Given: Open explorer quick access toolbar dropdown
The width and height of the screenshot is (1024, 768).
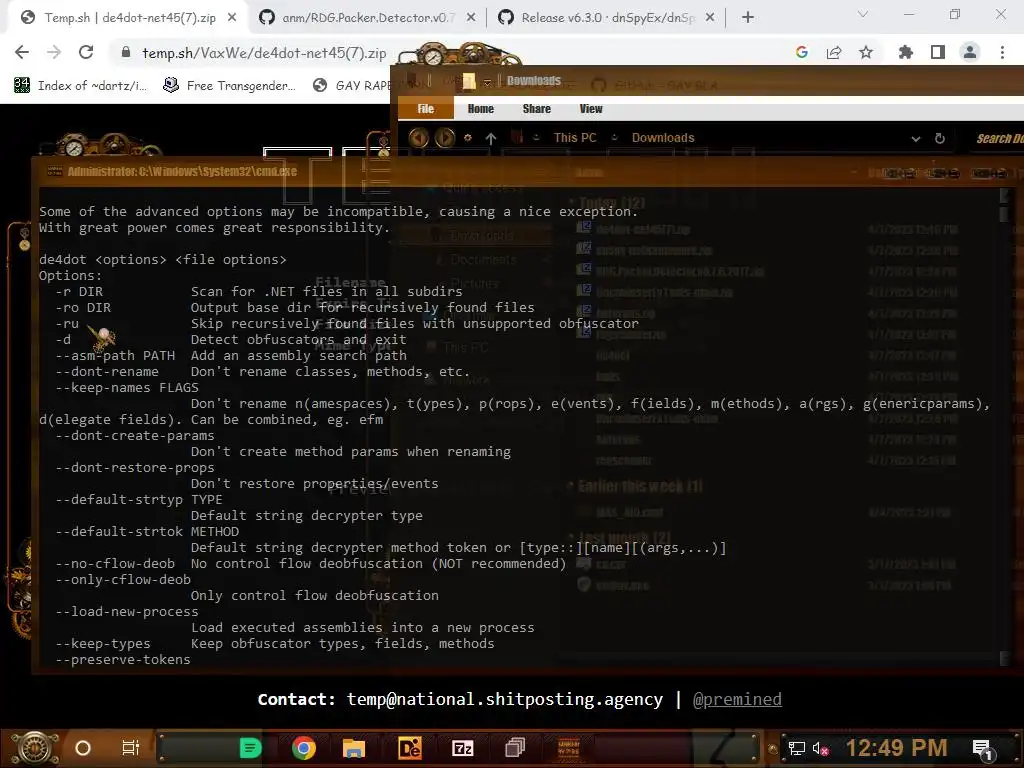Looking at the screenshot, I should click(x=487, y=81).
